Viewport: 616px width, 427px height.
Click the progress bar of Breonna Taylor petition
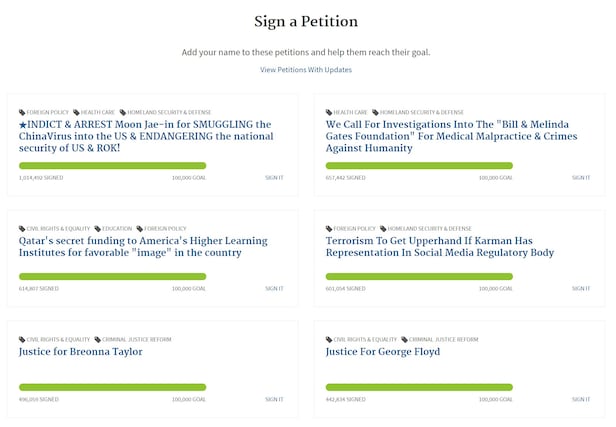pyautogui.click(x=112, y=387)
